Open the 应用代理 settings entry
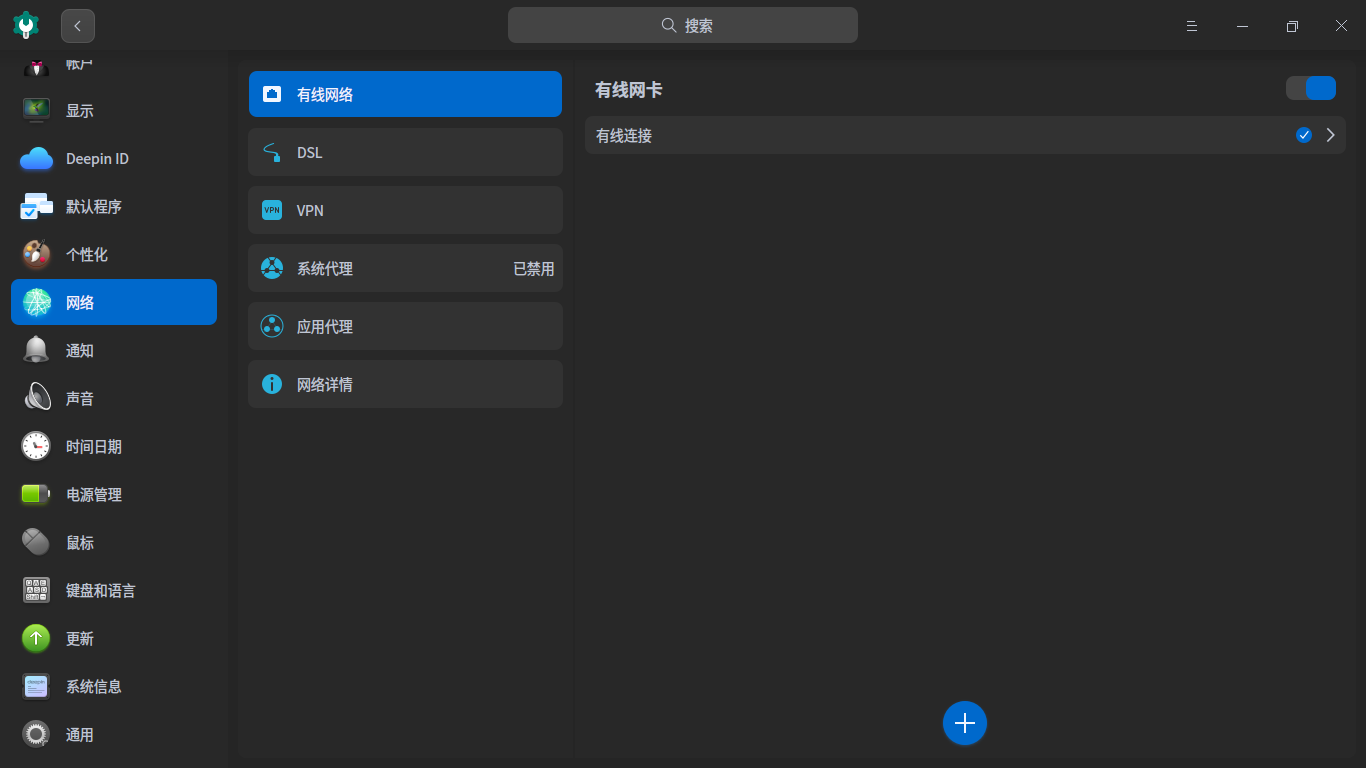The height and width of the screenshot is (768, 1366). [x=405, y=326]
